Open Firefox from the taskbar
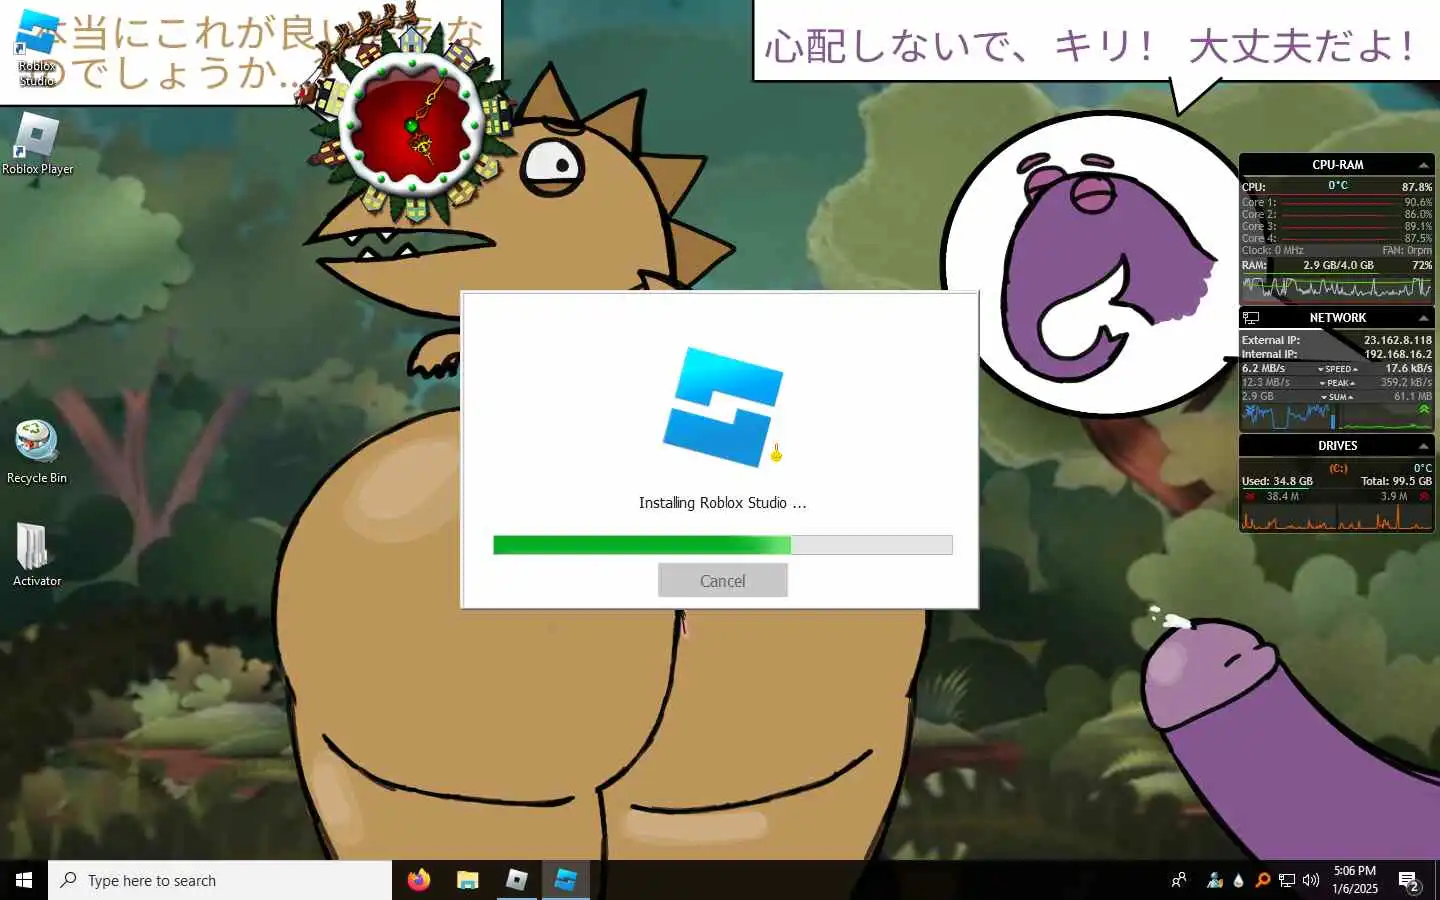1440x900 pixels. [419, 880]
